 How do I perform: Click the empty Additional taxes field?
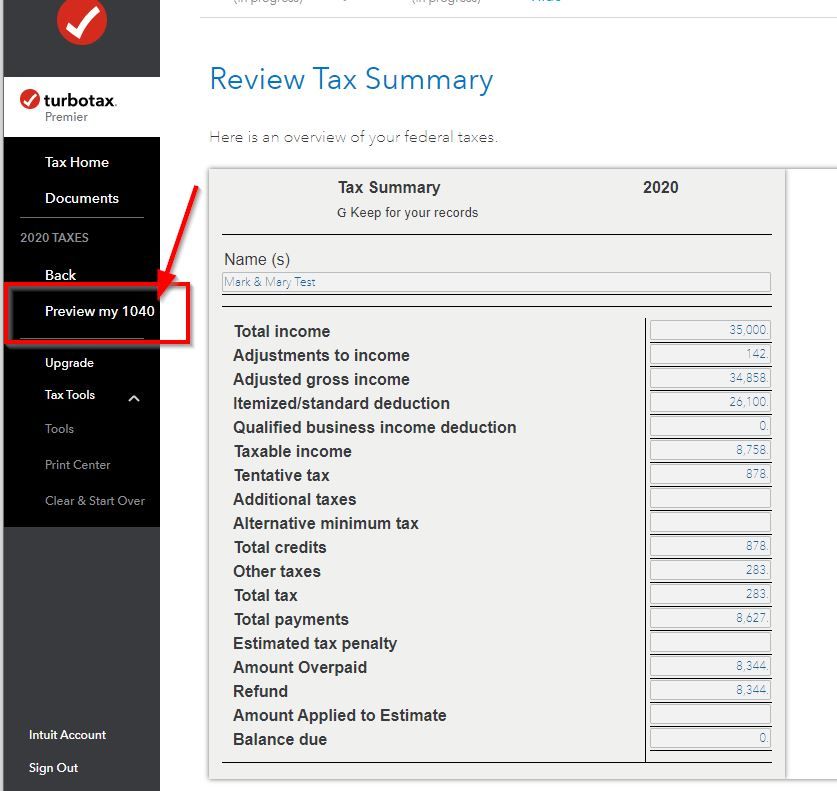point(710,498)
